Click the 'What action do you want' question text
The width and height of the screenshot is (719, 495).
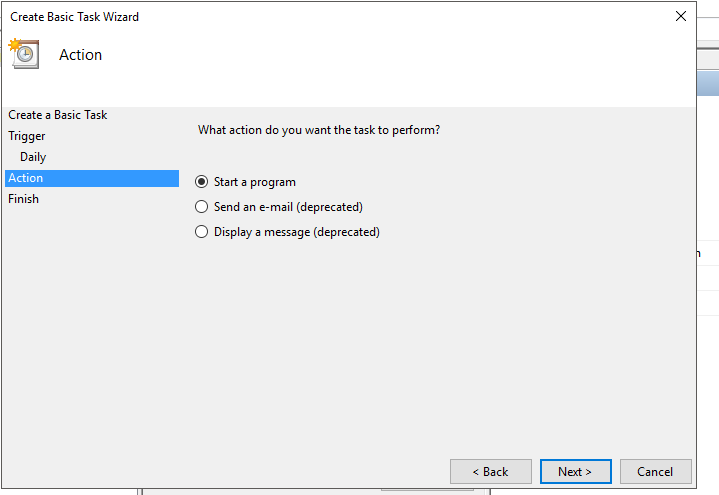(319, 130)
